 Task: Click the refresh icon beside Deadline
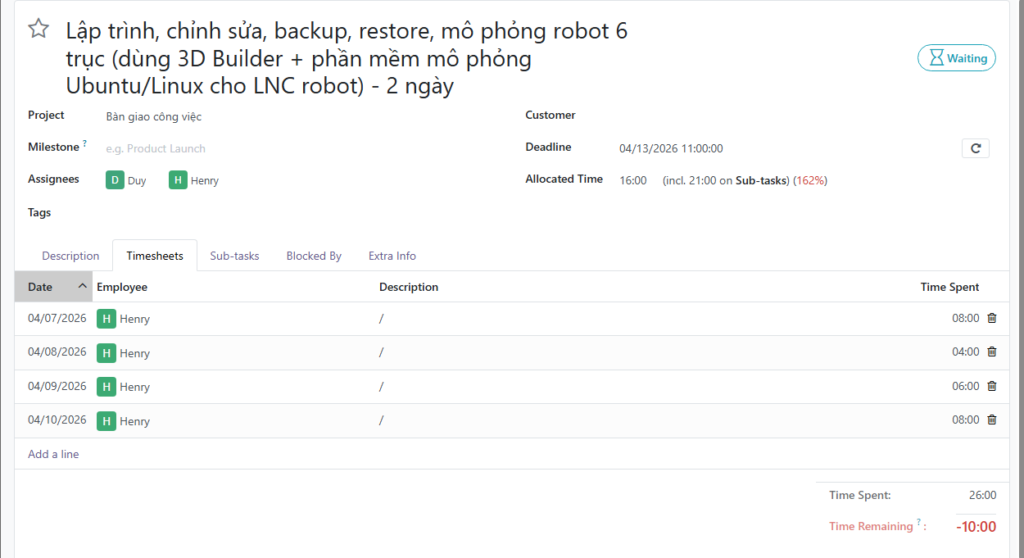[975, 148]
